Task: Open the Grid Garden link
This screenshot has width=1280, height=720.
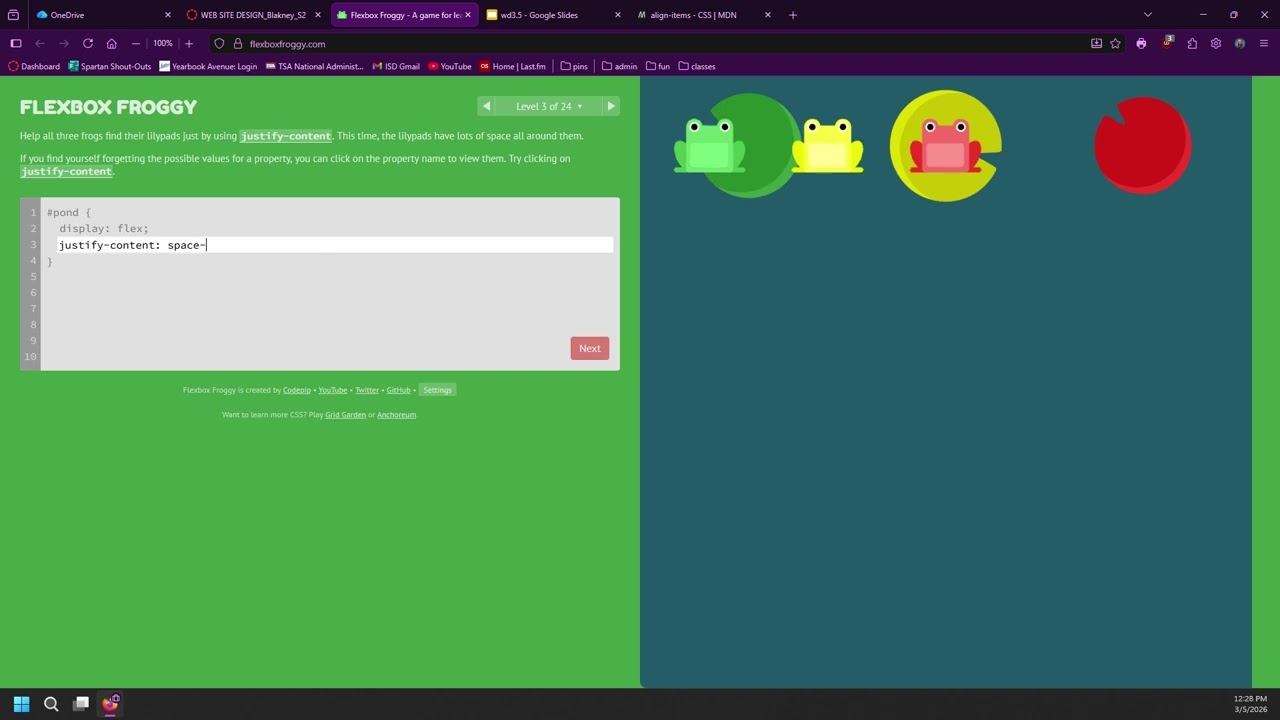Action: 345,415
